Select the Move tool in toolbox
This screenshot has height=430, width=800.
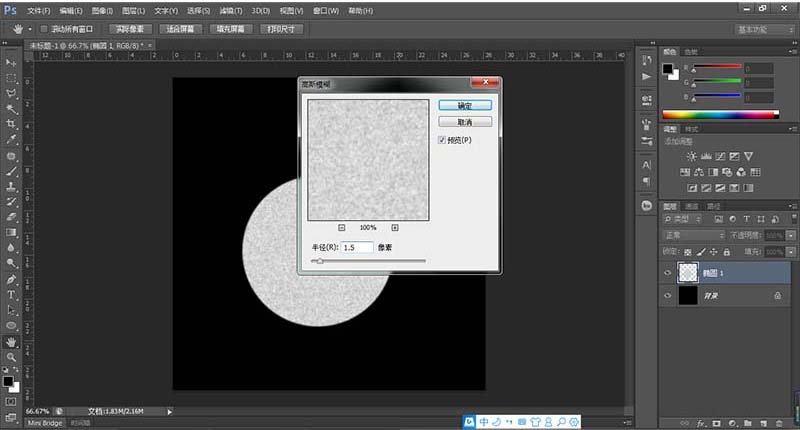(x=11, y=62)
